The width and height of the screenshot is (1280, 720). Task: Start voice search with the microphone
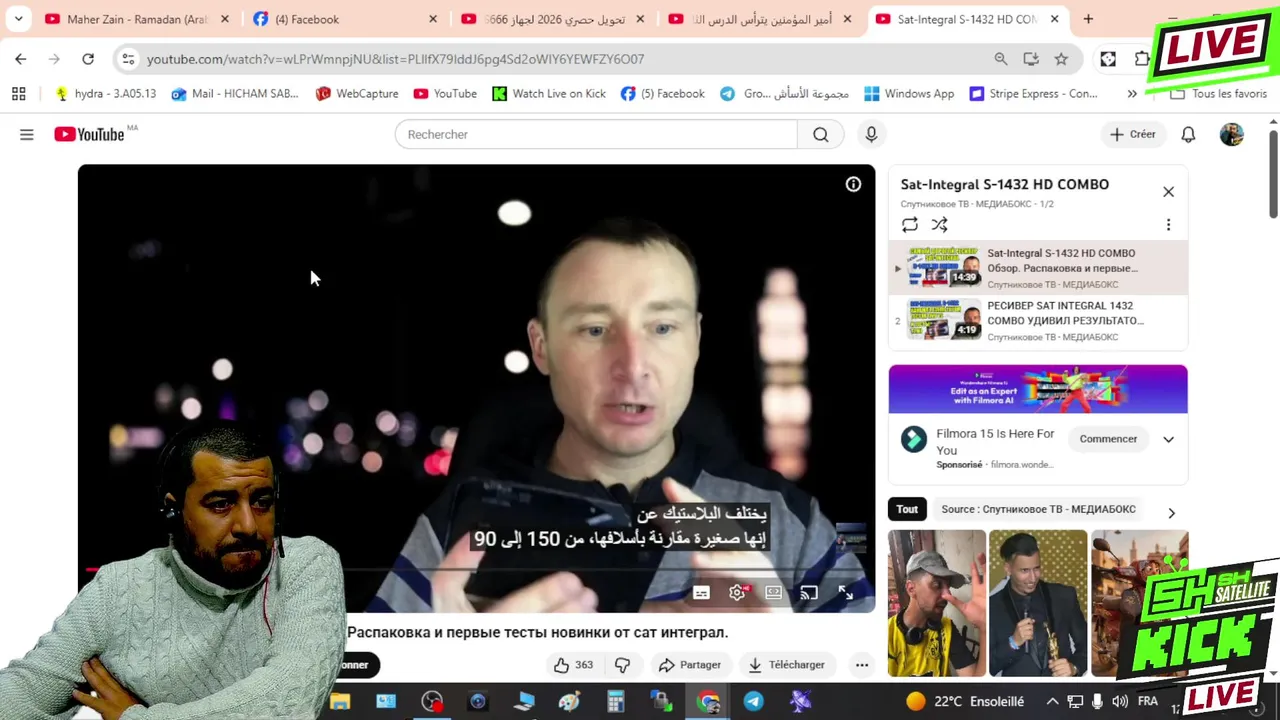[x=871, y=134]
